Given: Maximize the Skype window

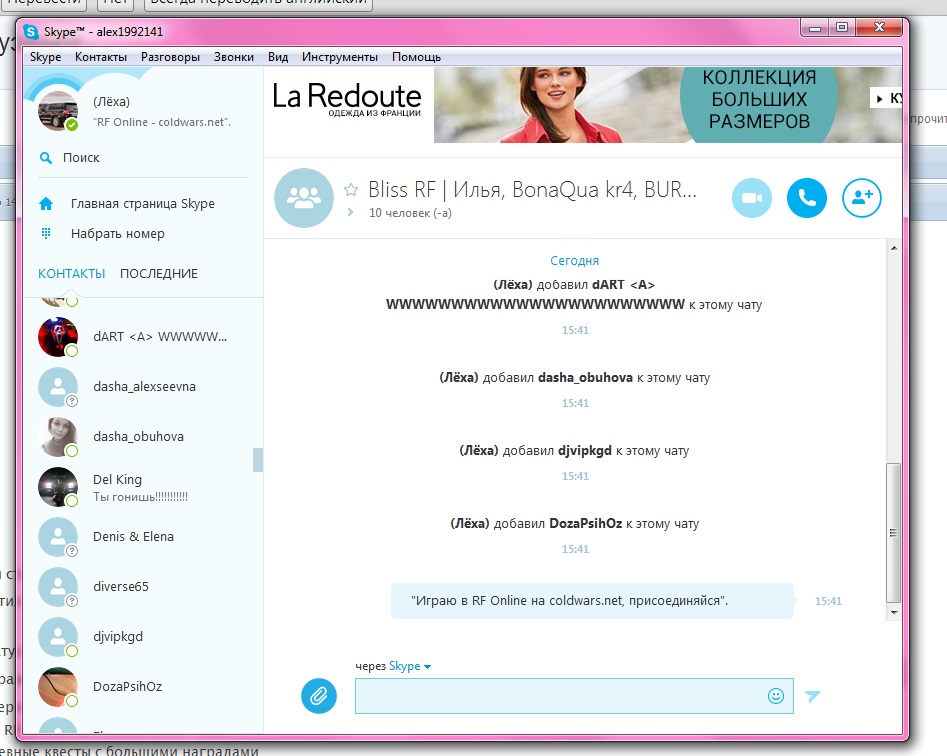Looking at the screenshot, I should (x=842, y=27).
